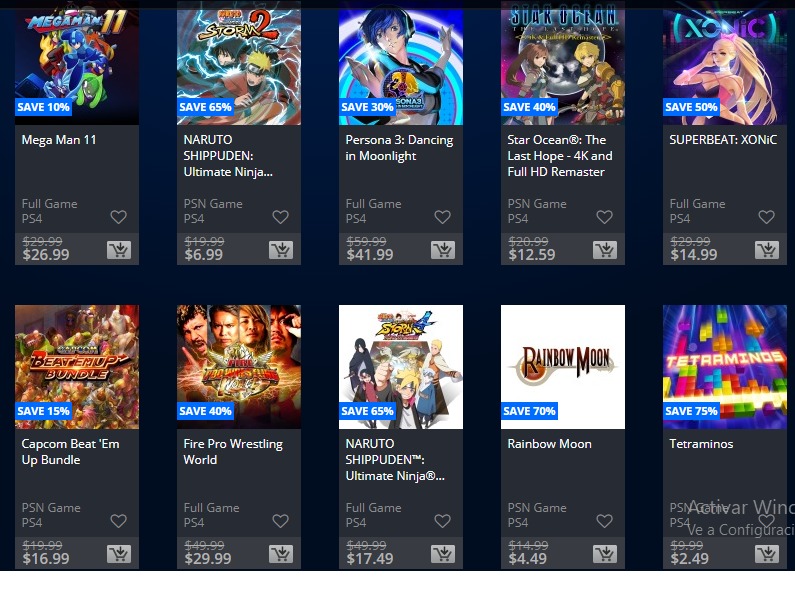795x591 pixels.
Task: Wishlist NARUTO Ultimate Ninja Storm 2 game
Action: click(x=280, y=217)
